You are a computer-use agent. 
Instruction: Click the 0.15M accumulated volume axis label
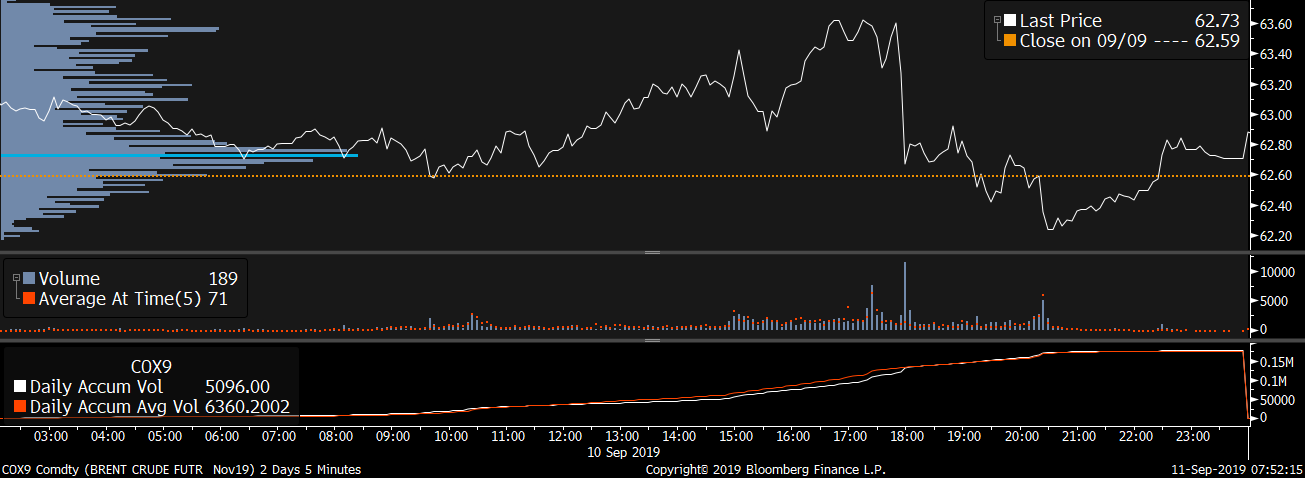pos(1279,361)
